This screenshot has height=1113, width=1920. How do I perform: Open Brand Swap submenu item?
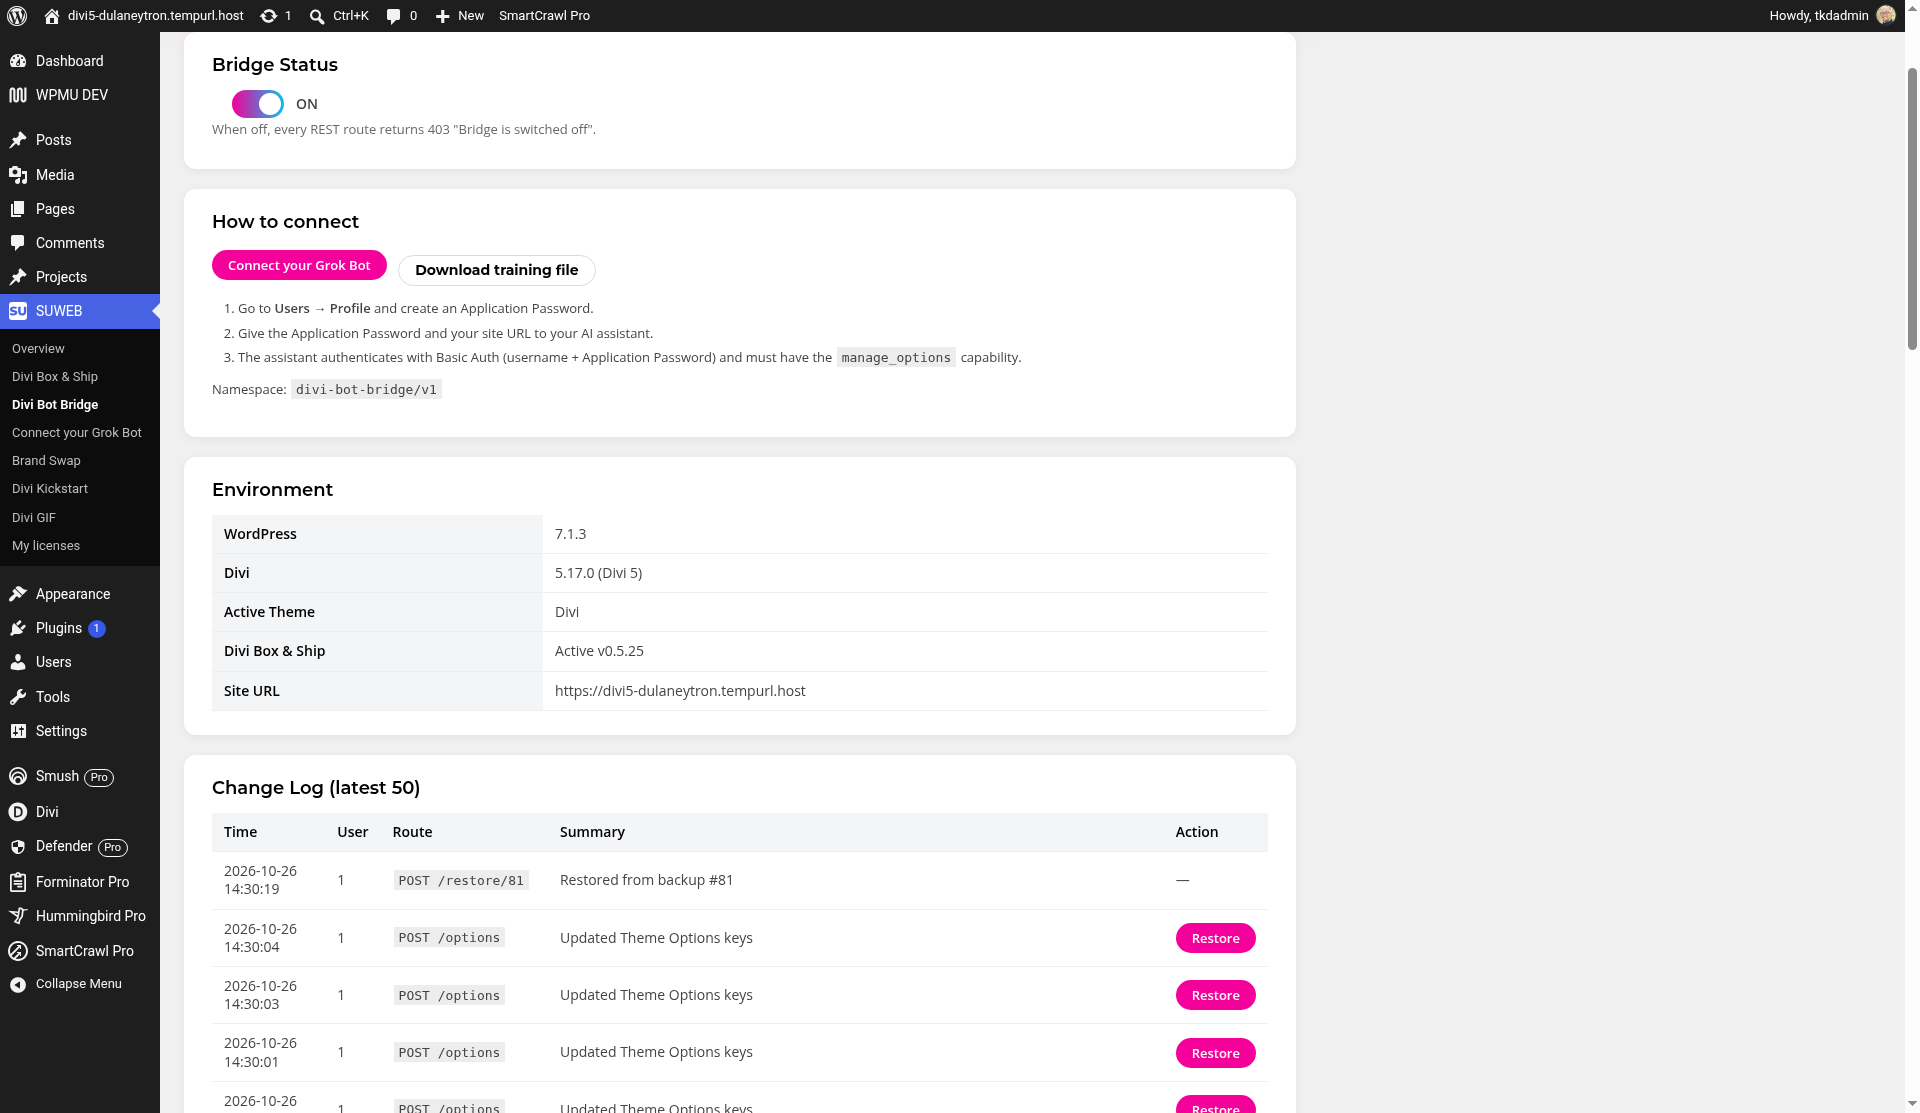point(46,461)
